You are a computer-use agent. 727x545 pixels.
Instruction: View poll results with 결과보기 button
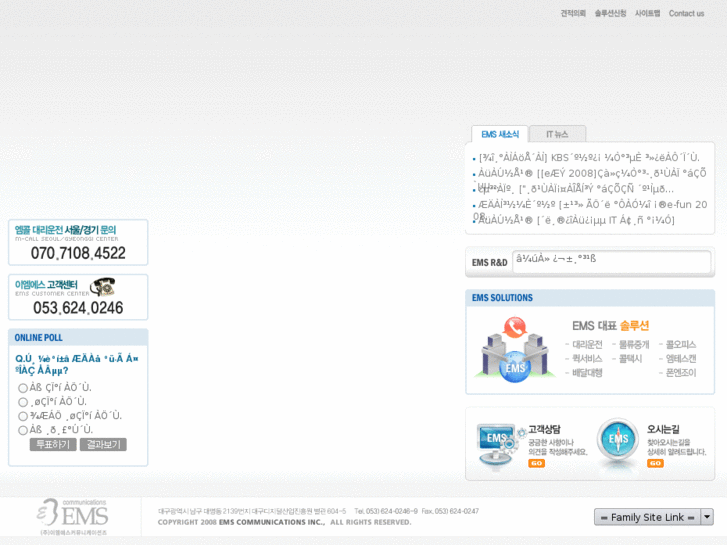coord(103,444)
